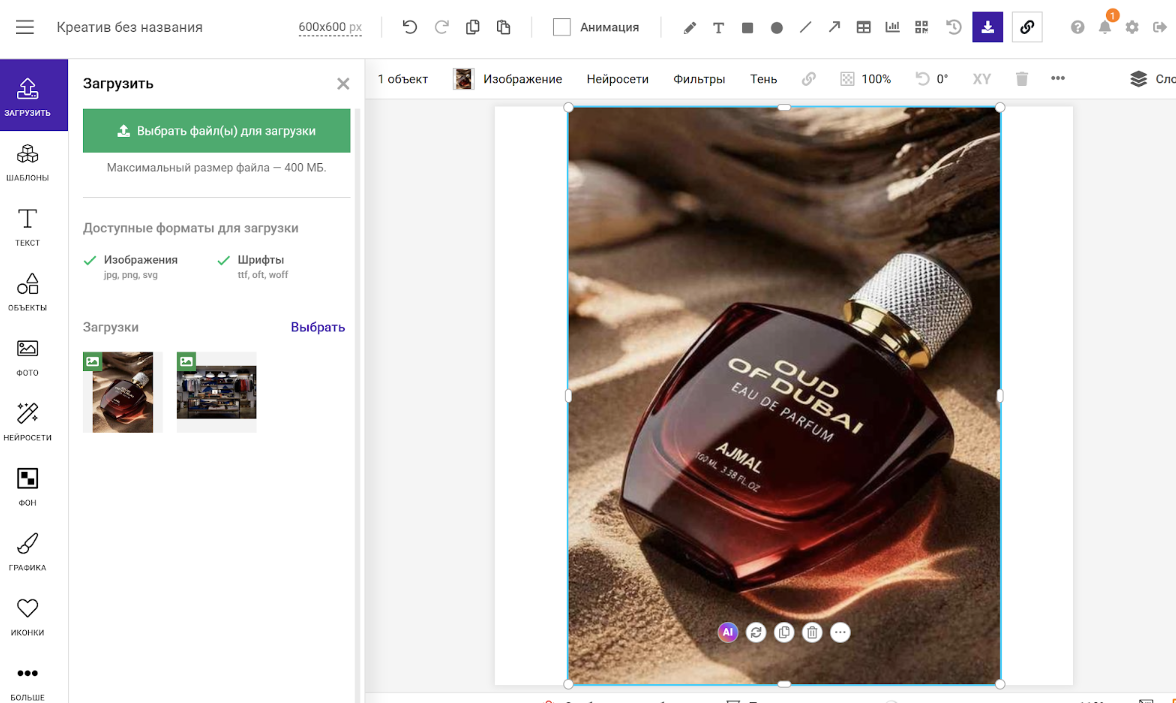Viewport: 1176px width, 703px height.
Task: Insert a chart from the toolbar
Action: (892, 27)
